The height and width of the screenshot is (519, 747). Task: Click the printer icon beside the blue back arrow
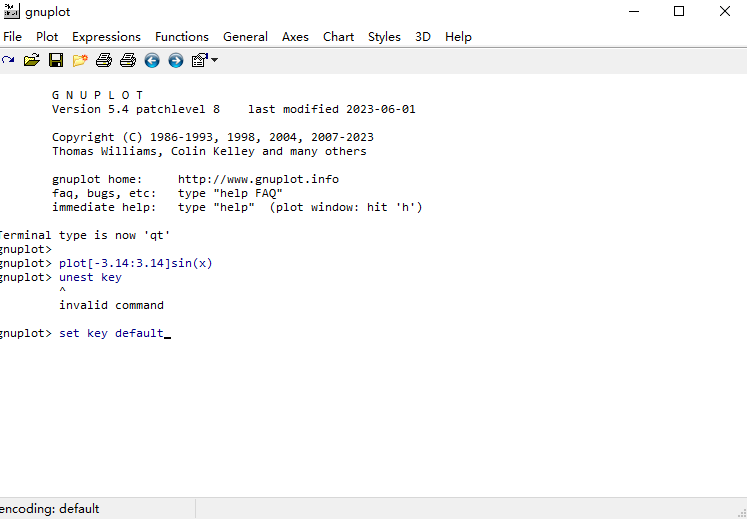click(128, 61)
